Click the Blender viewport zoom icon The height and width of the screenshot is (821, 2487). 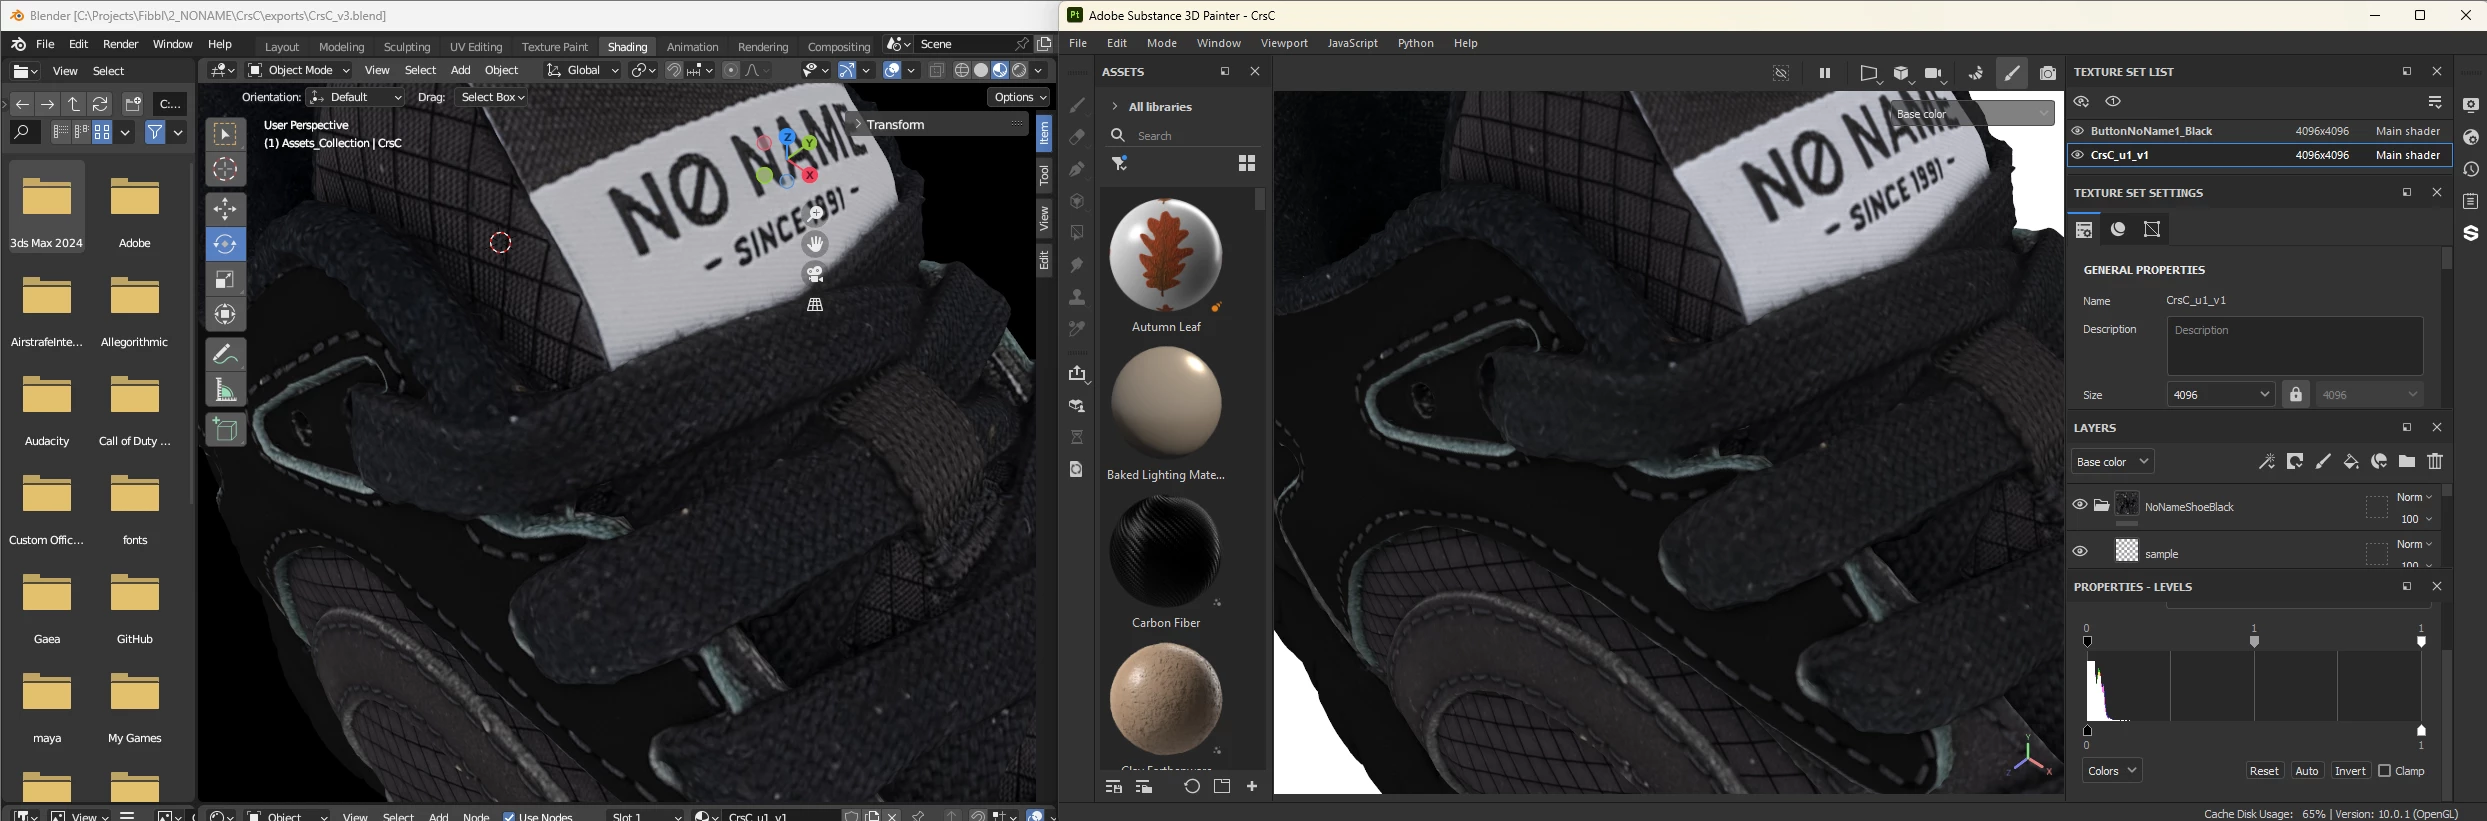[x=815, y=214]
